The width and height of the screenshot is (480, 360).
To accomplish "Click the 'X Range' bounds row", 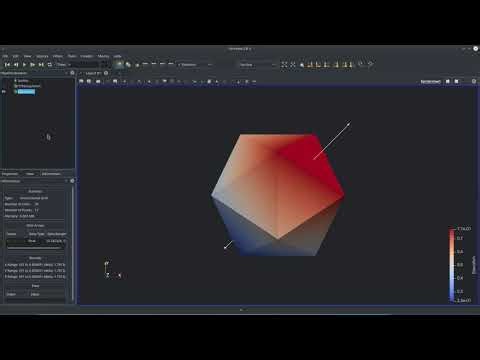I will coord(35,265).
